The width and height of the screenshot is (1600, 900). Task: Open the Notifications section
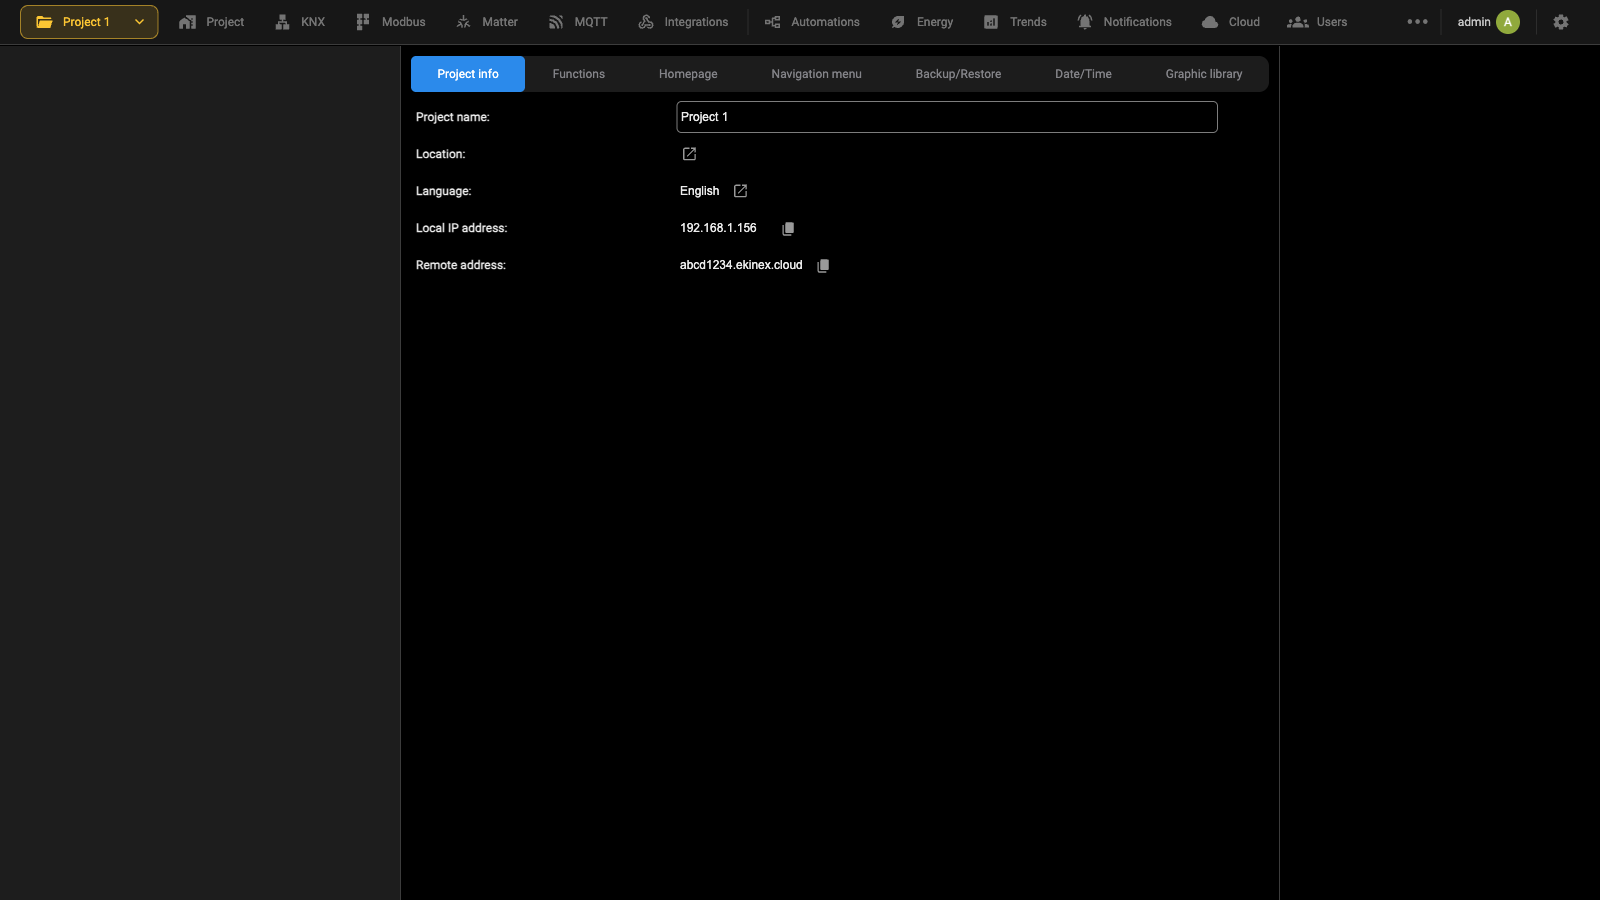pos(1124,22)
